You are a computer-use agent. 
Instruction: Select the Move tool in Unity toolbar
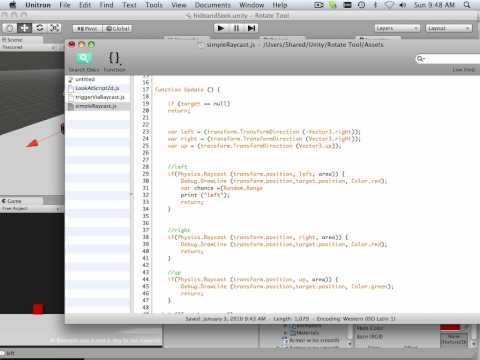click(x=24, y=28)
